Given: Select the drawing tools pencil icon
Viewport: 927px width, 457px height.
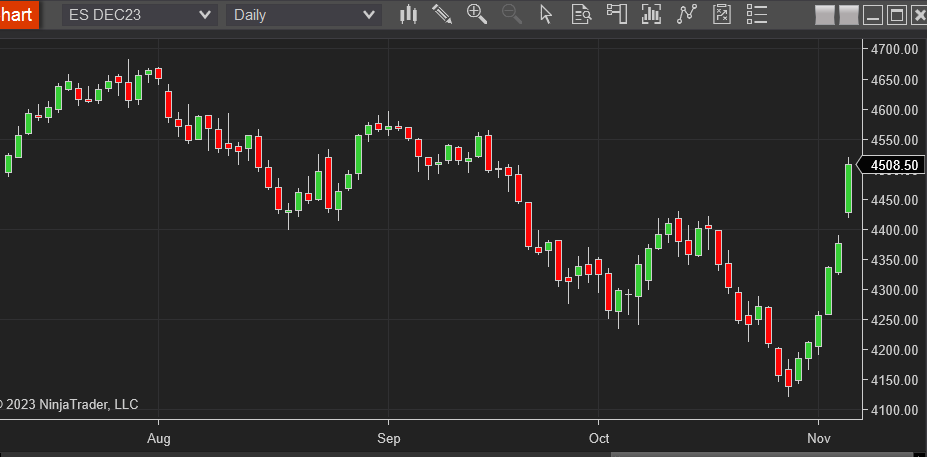Looking at the screenshot, I should [x=442, y=14].
